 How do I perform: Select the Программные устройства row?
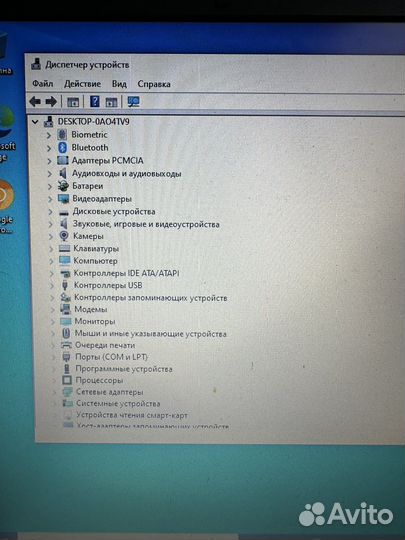click(x=124, y=369)
